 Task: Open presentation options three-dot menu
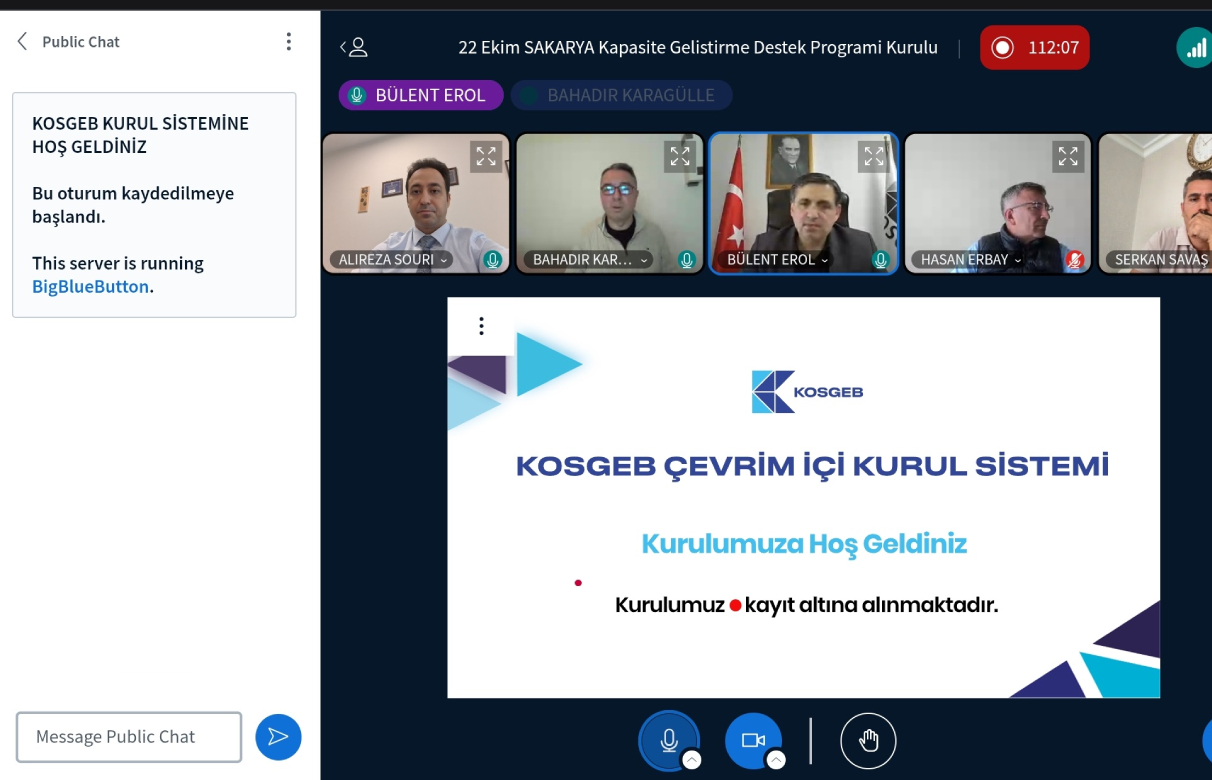click(x=481, y=326)
